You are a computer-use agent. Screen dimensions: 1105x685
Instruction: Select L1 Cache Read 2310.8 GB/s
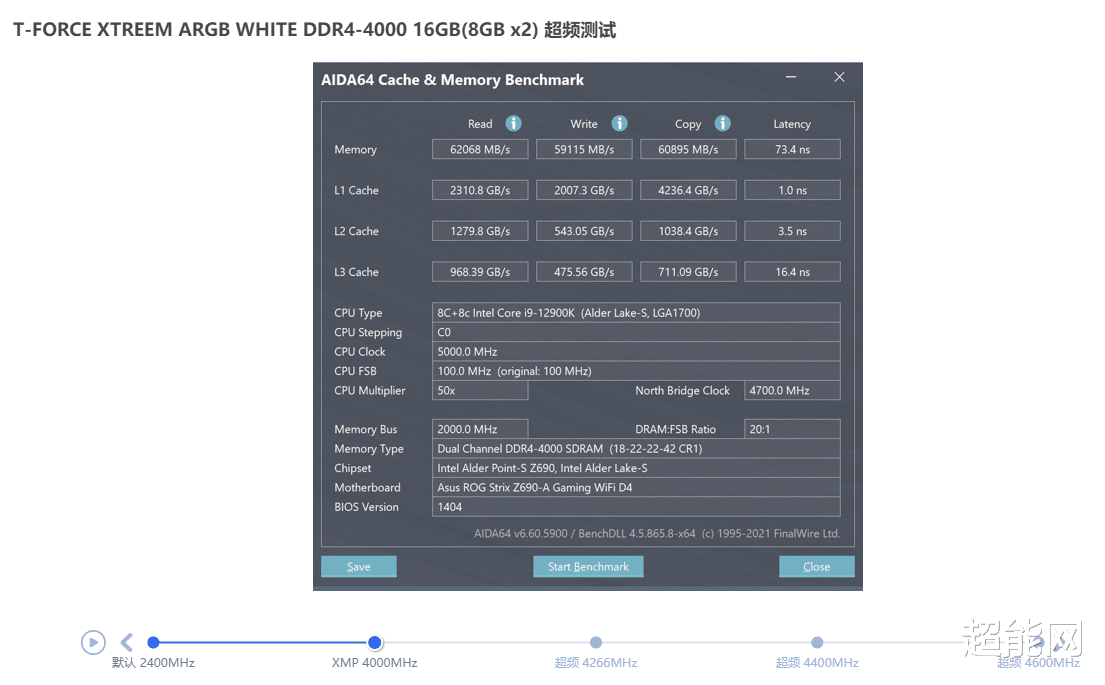point(480,190)
